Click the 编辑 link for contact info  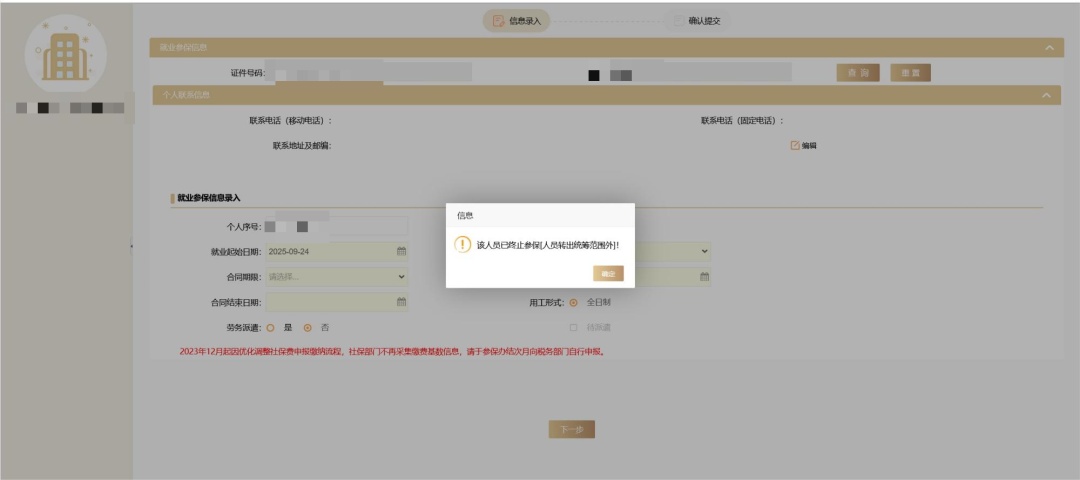tap(809, 145)
